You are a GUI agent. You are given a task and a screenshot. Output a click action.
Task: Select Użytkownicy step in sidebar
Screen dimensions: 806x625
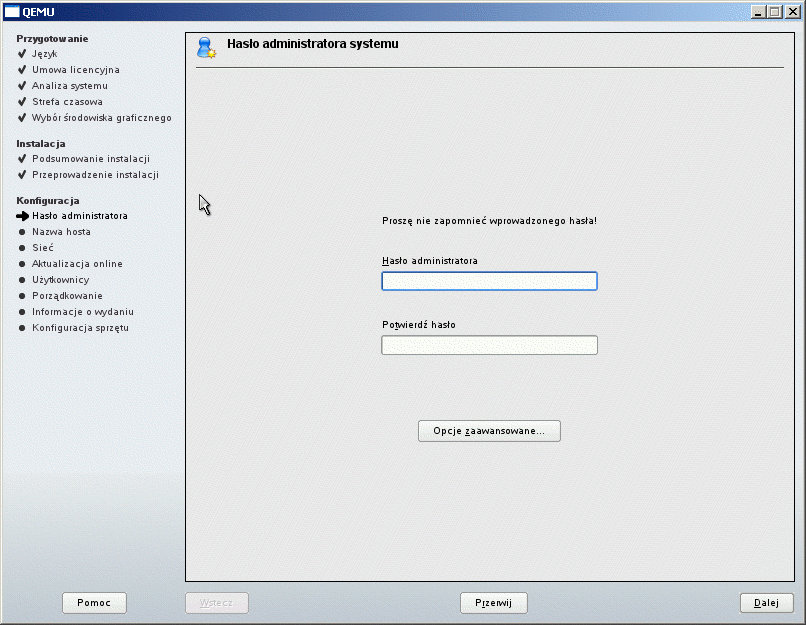pyautogui.click(x=60, y=280)
